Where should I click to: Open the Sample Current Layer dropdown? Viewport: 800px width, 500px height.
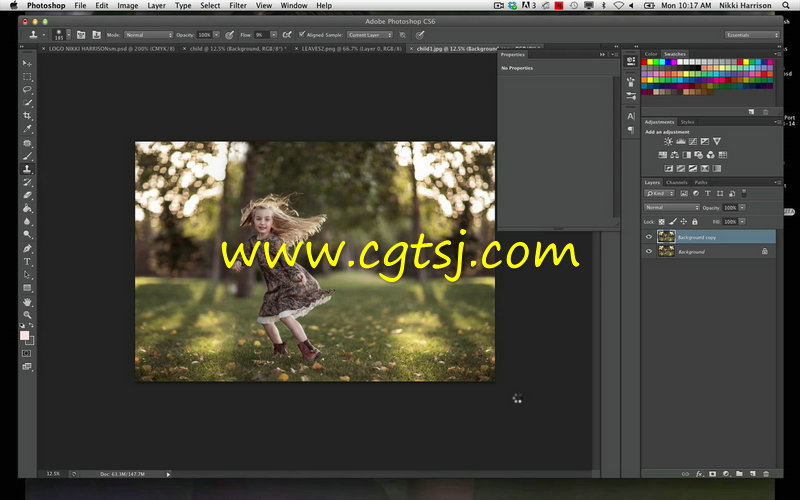coord(370,35)
